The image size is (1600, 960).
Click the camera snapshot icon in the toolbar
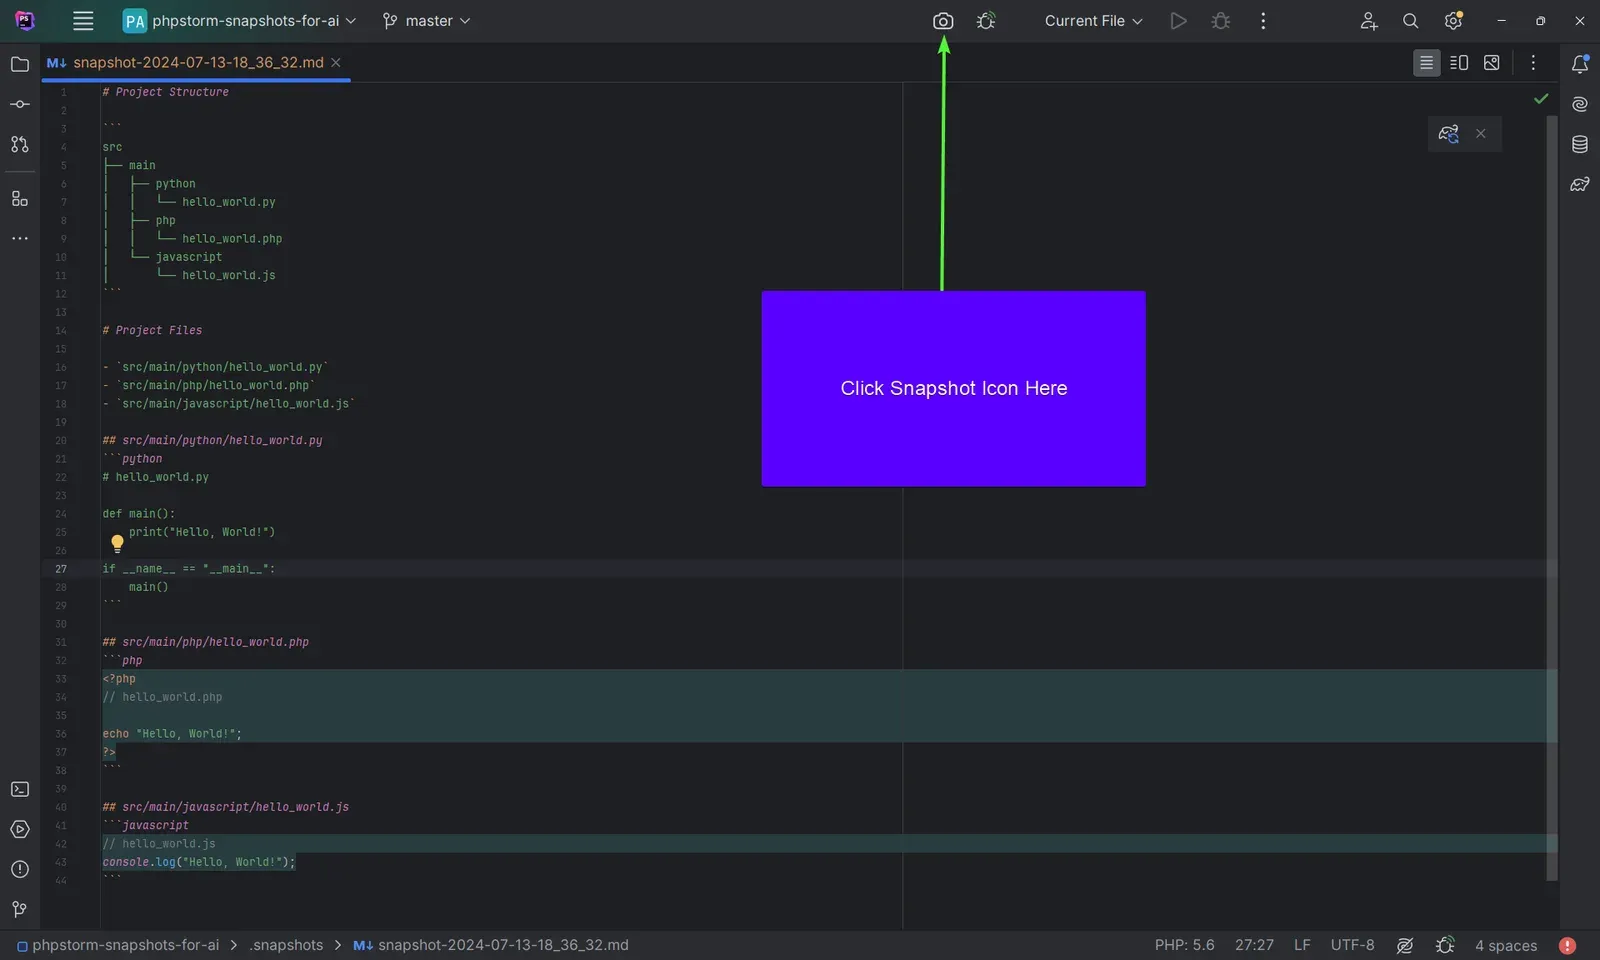click(x=943, y=21)
